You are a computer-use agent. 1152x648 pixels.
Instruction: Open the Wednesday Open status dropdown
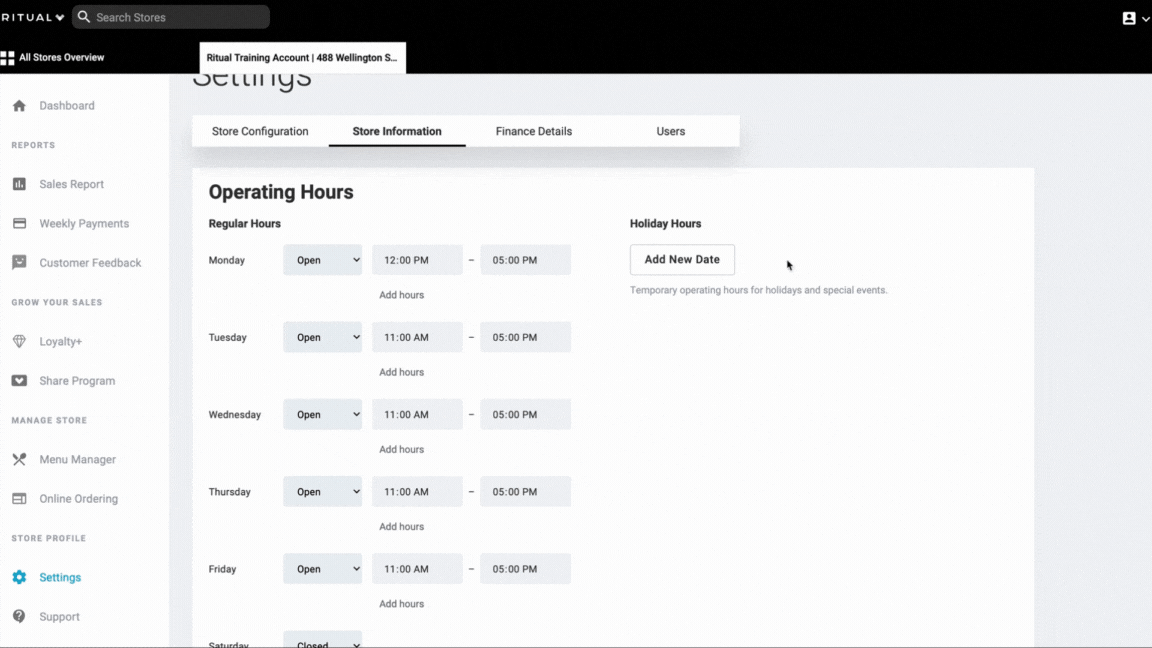323,414
